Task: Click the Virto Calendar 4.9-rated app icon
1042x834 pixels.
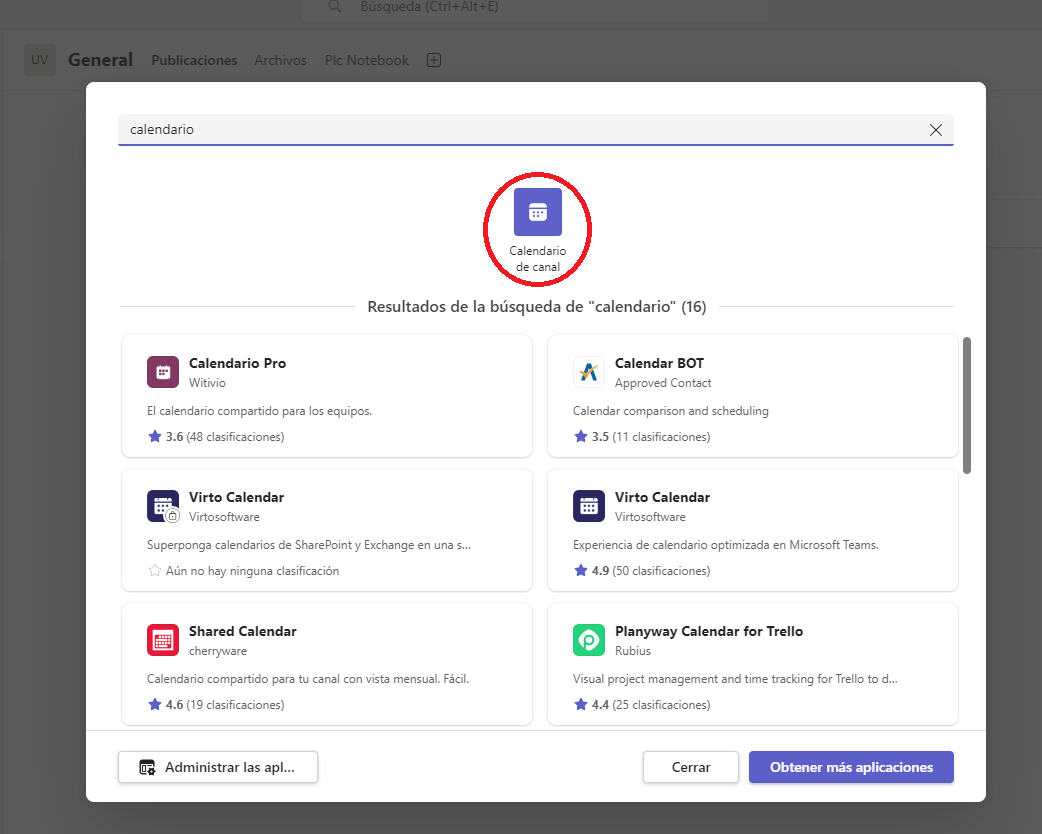Action: [589, 506]
